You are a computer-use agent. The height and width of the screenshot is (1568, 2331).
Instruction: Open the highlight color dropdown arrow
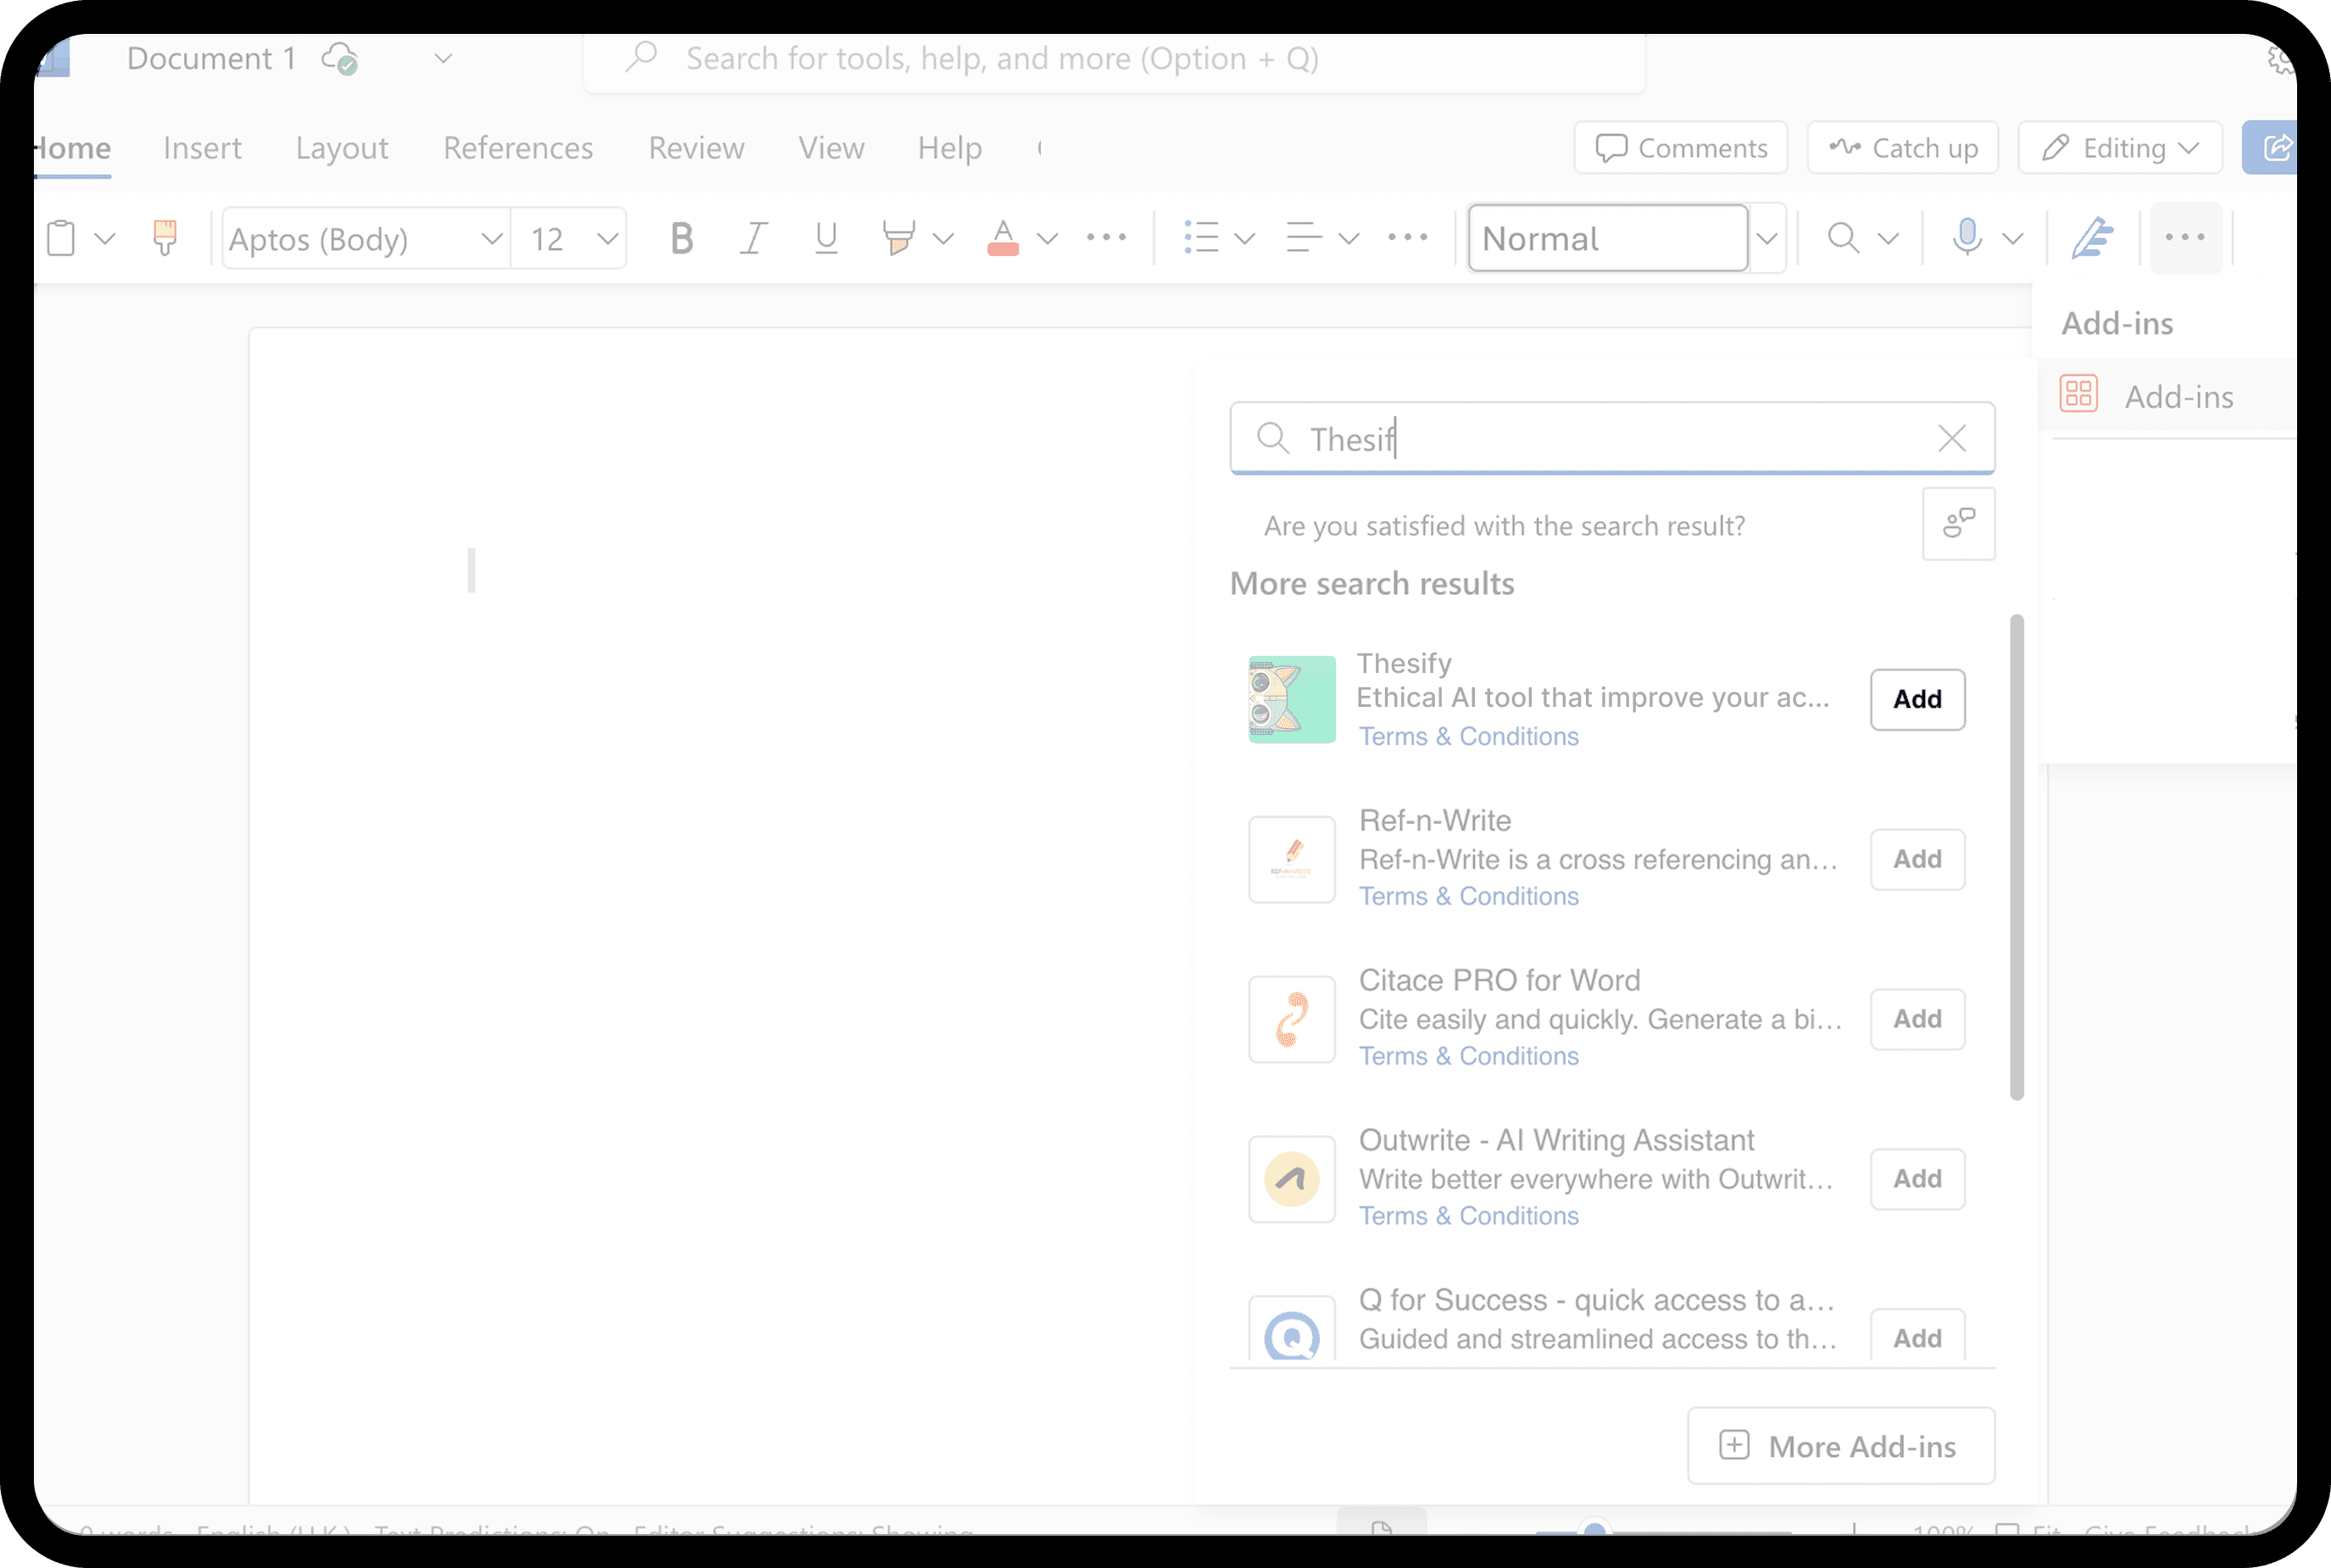tap(943, 238)
